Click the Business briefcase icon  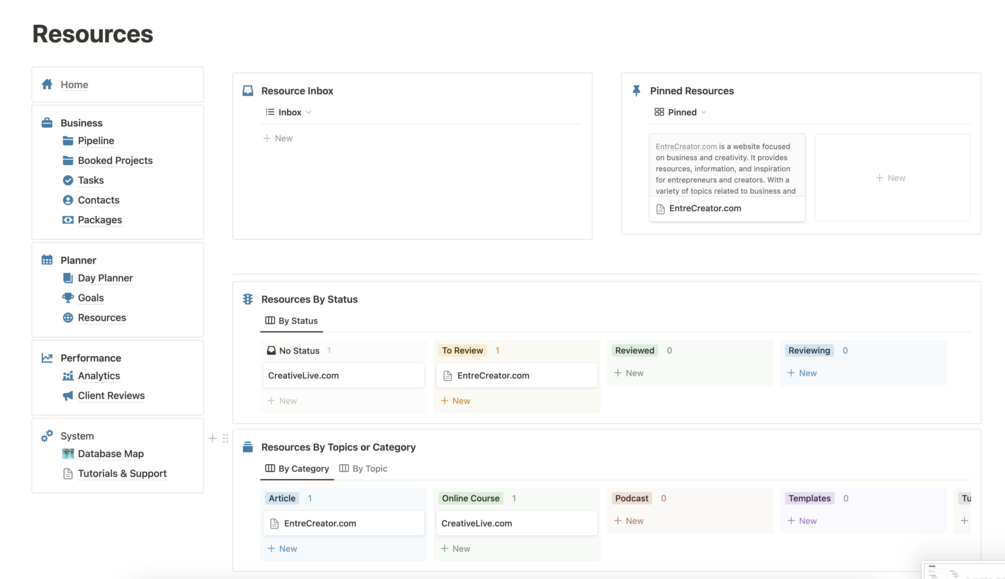click(x=47, y=123)
